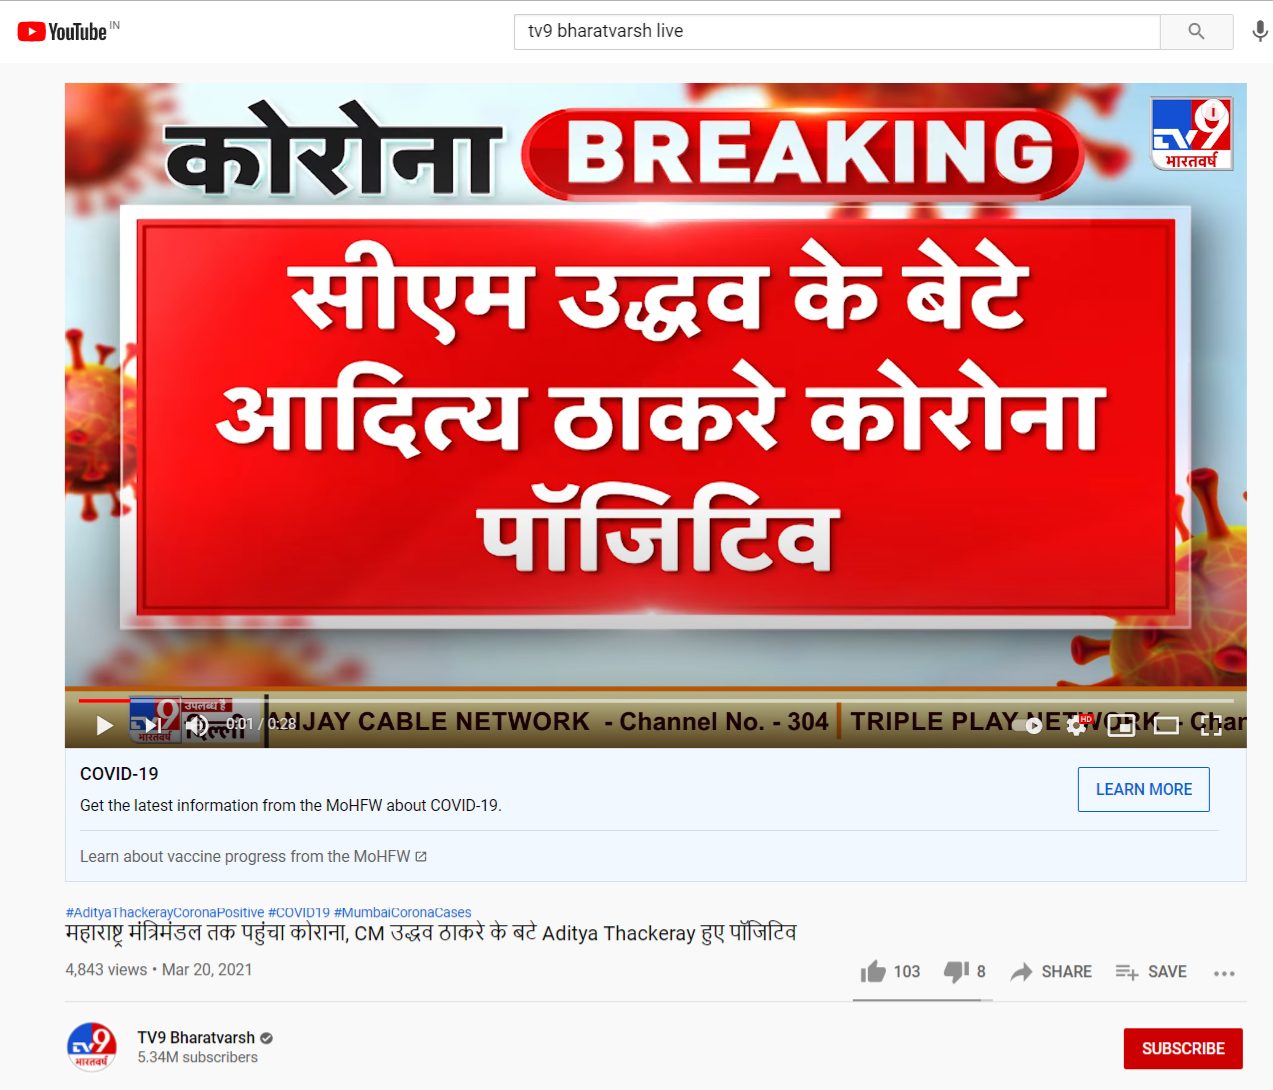Subscribe to TV9 Bharatvarsh

(1183, 1049)
